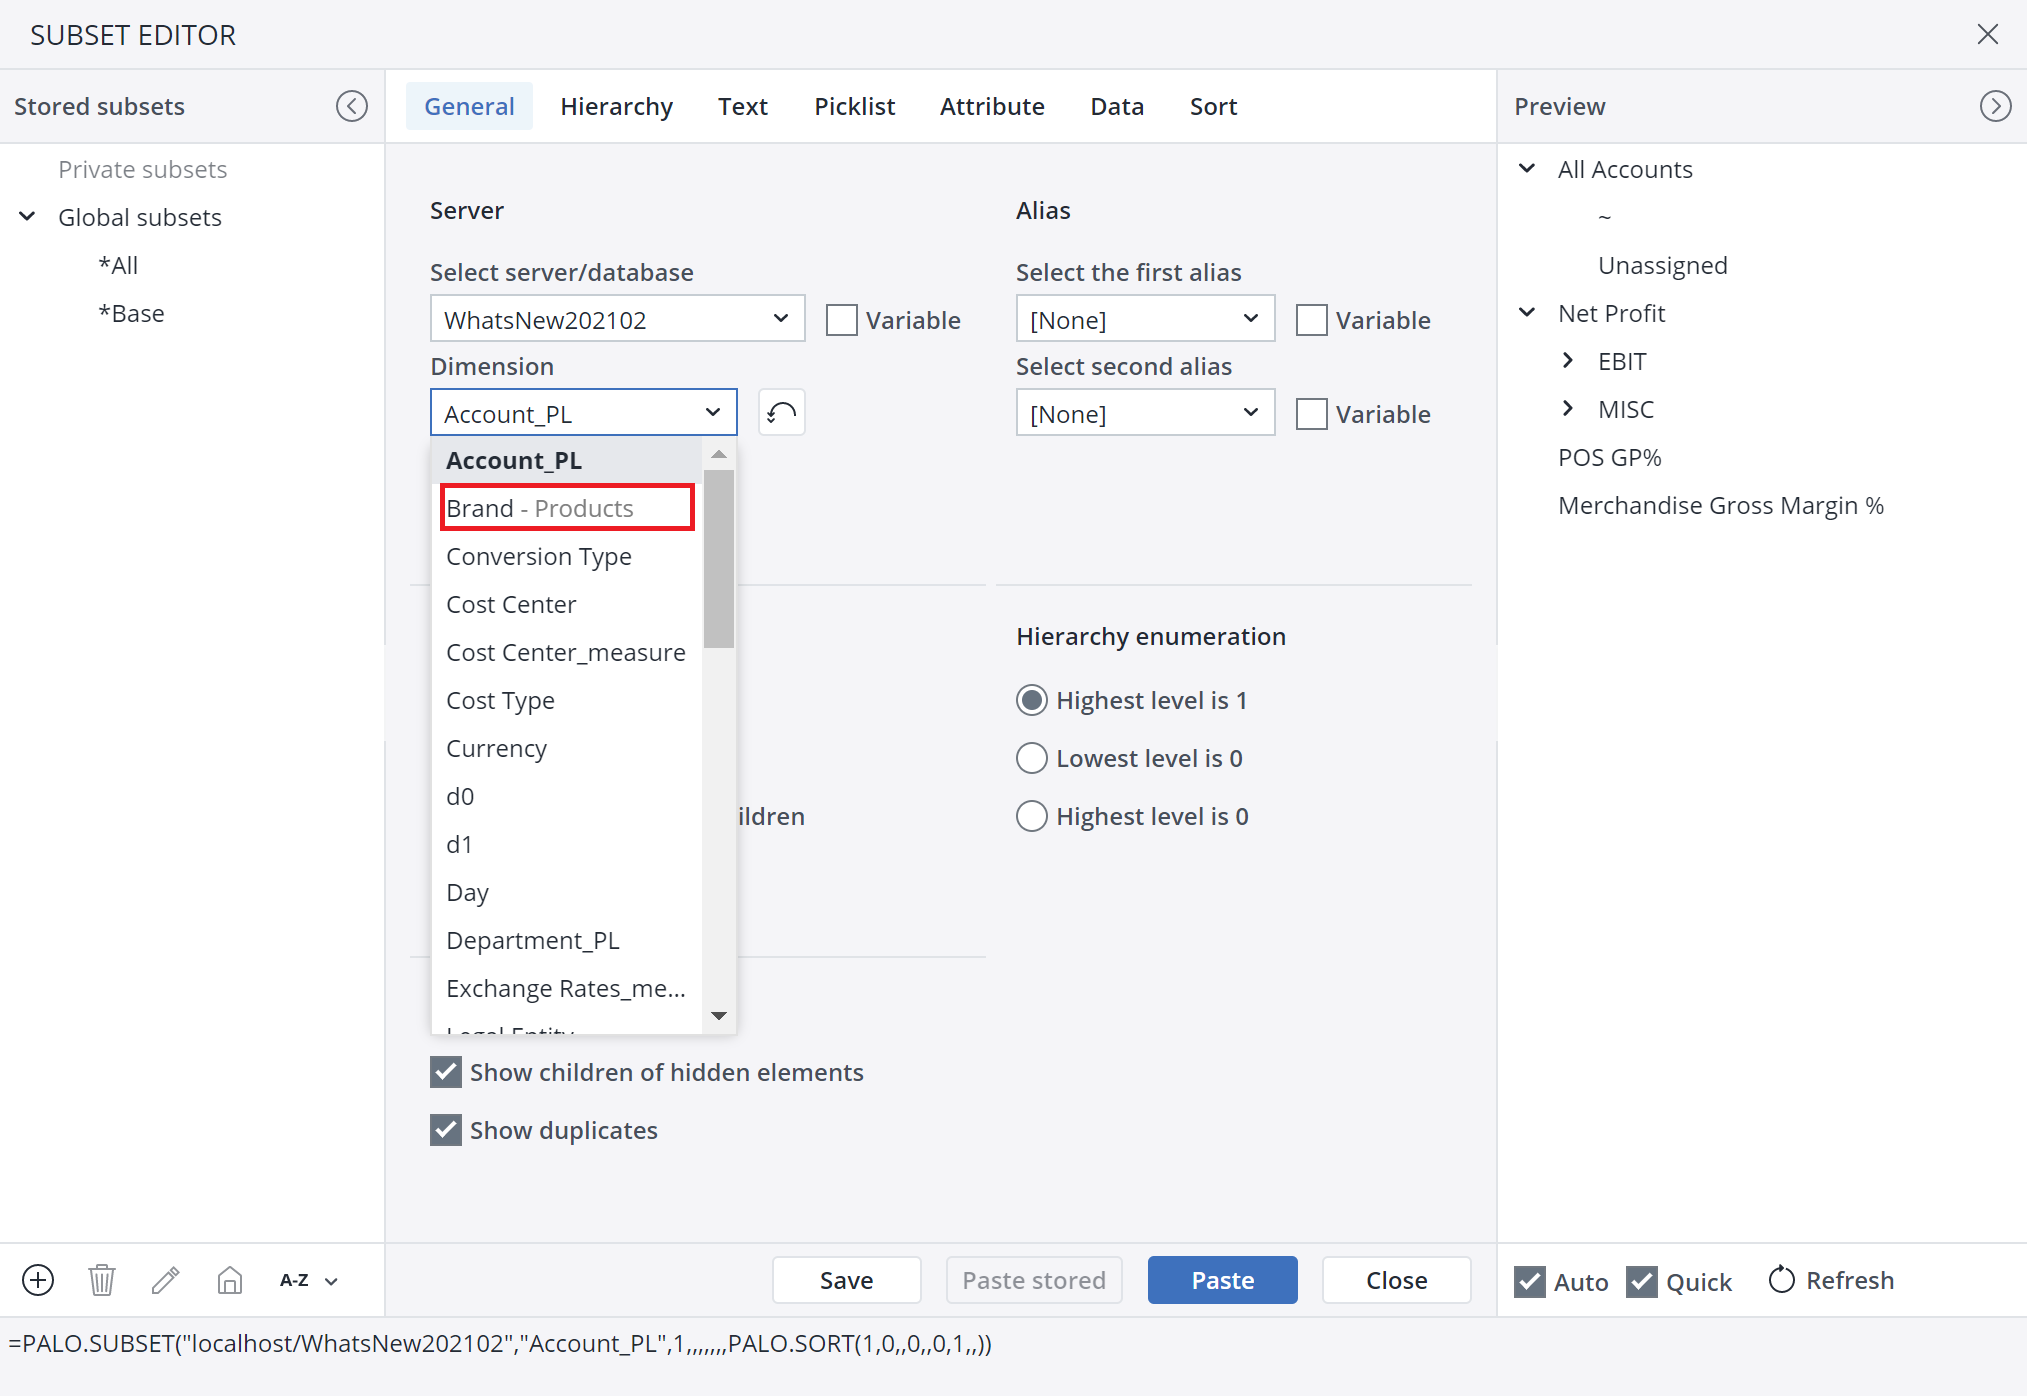Uncheck Show duplicates checkbox
The height and width of the screenshot is (1396, 2027).
click(x=446, y=1130)
